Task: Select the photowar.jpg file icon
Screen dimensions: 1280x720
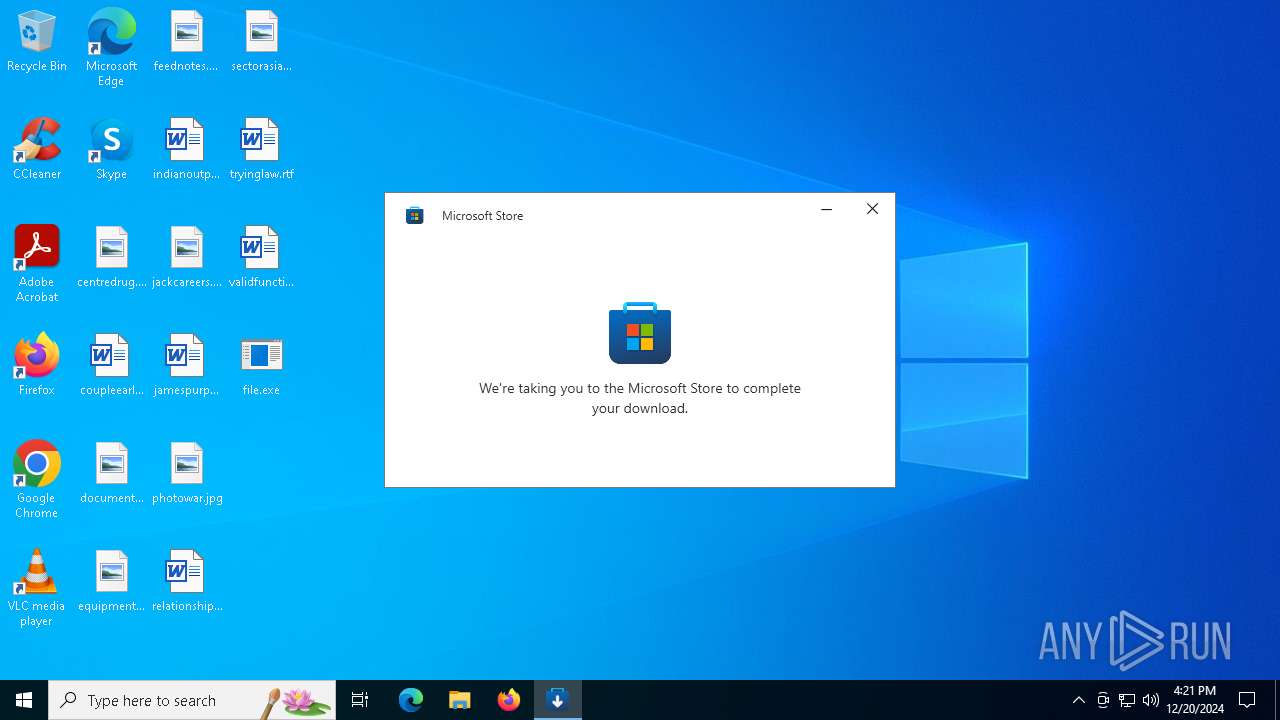Action: [x=186, y=474]
